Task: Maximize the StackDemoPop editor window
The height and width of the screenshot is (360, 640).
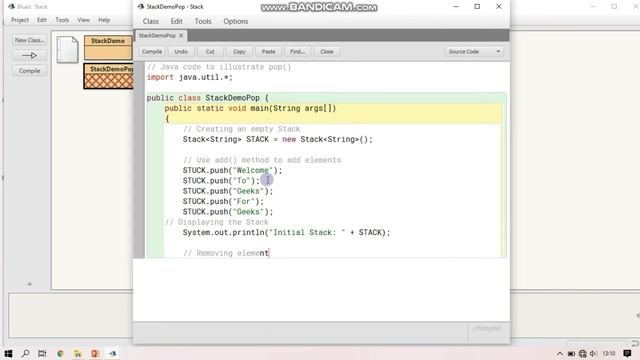Action: point(477,7)
